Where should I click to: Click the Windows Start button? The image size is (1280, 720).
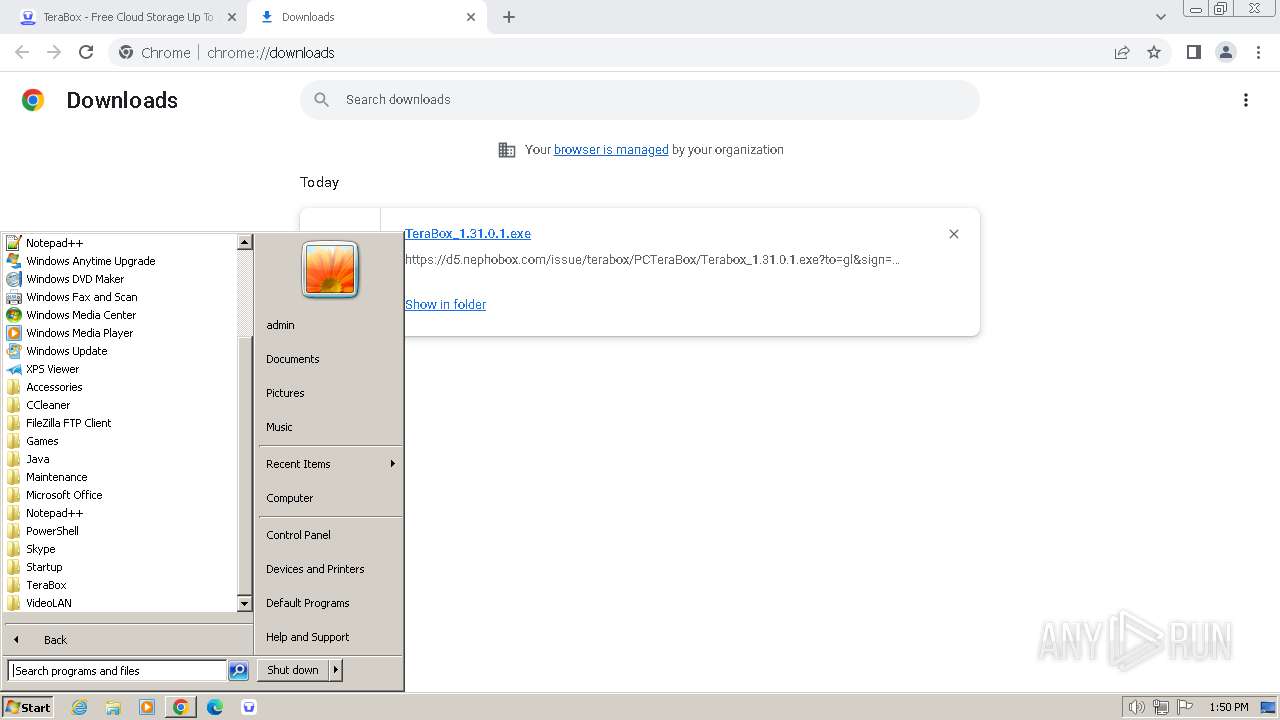28,707
